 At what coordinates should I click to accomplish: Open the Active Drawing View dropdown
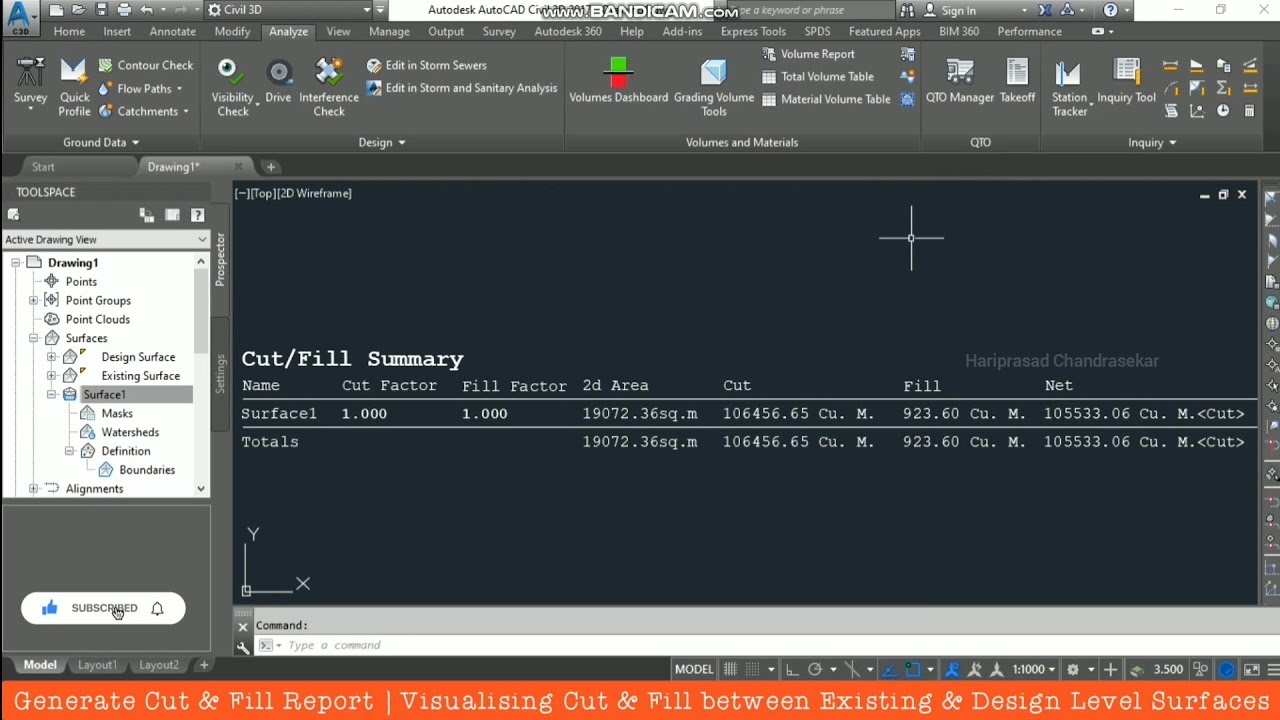pos(105,239)
